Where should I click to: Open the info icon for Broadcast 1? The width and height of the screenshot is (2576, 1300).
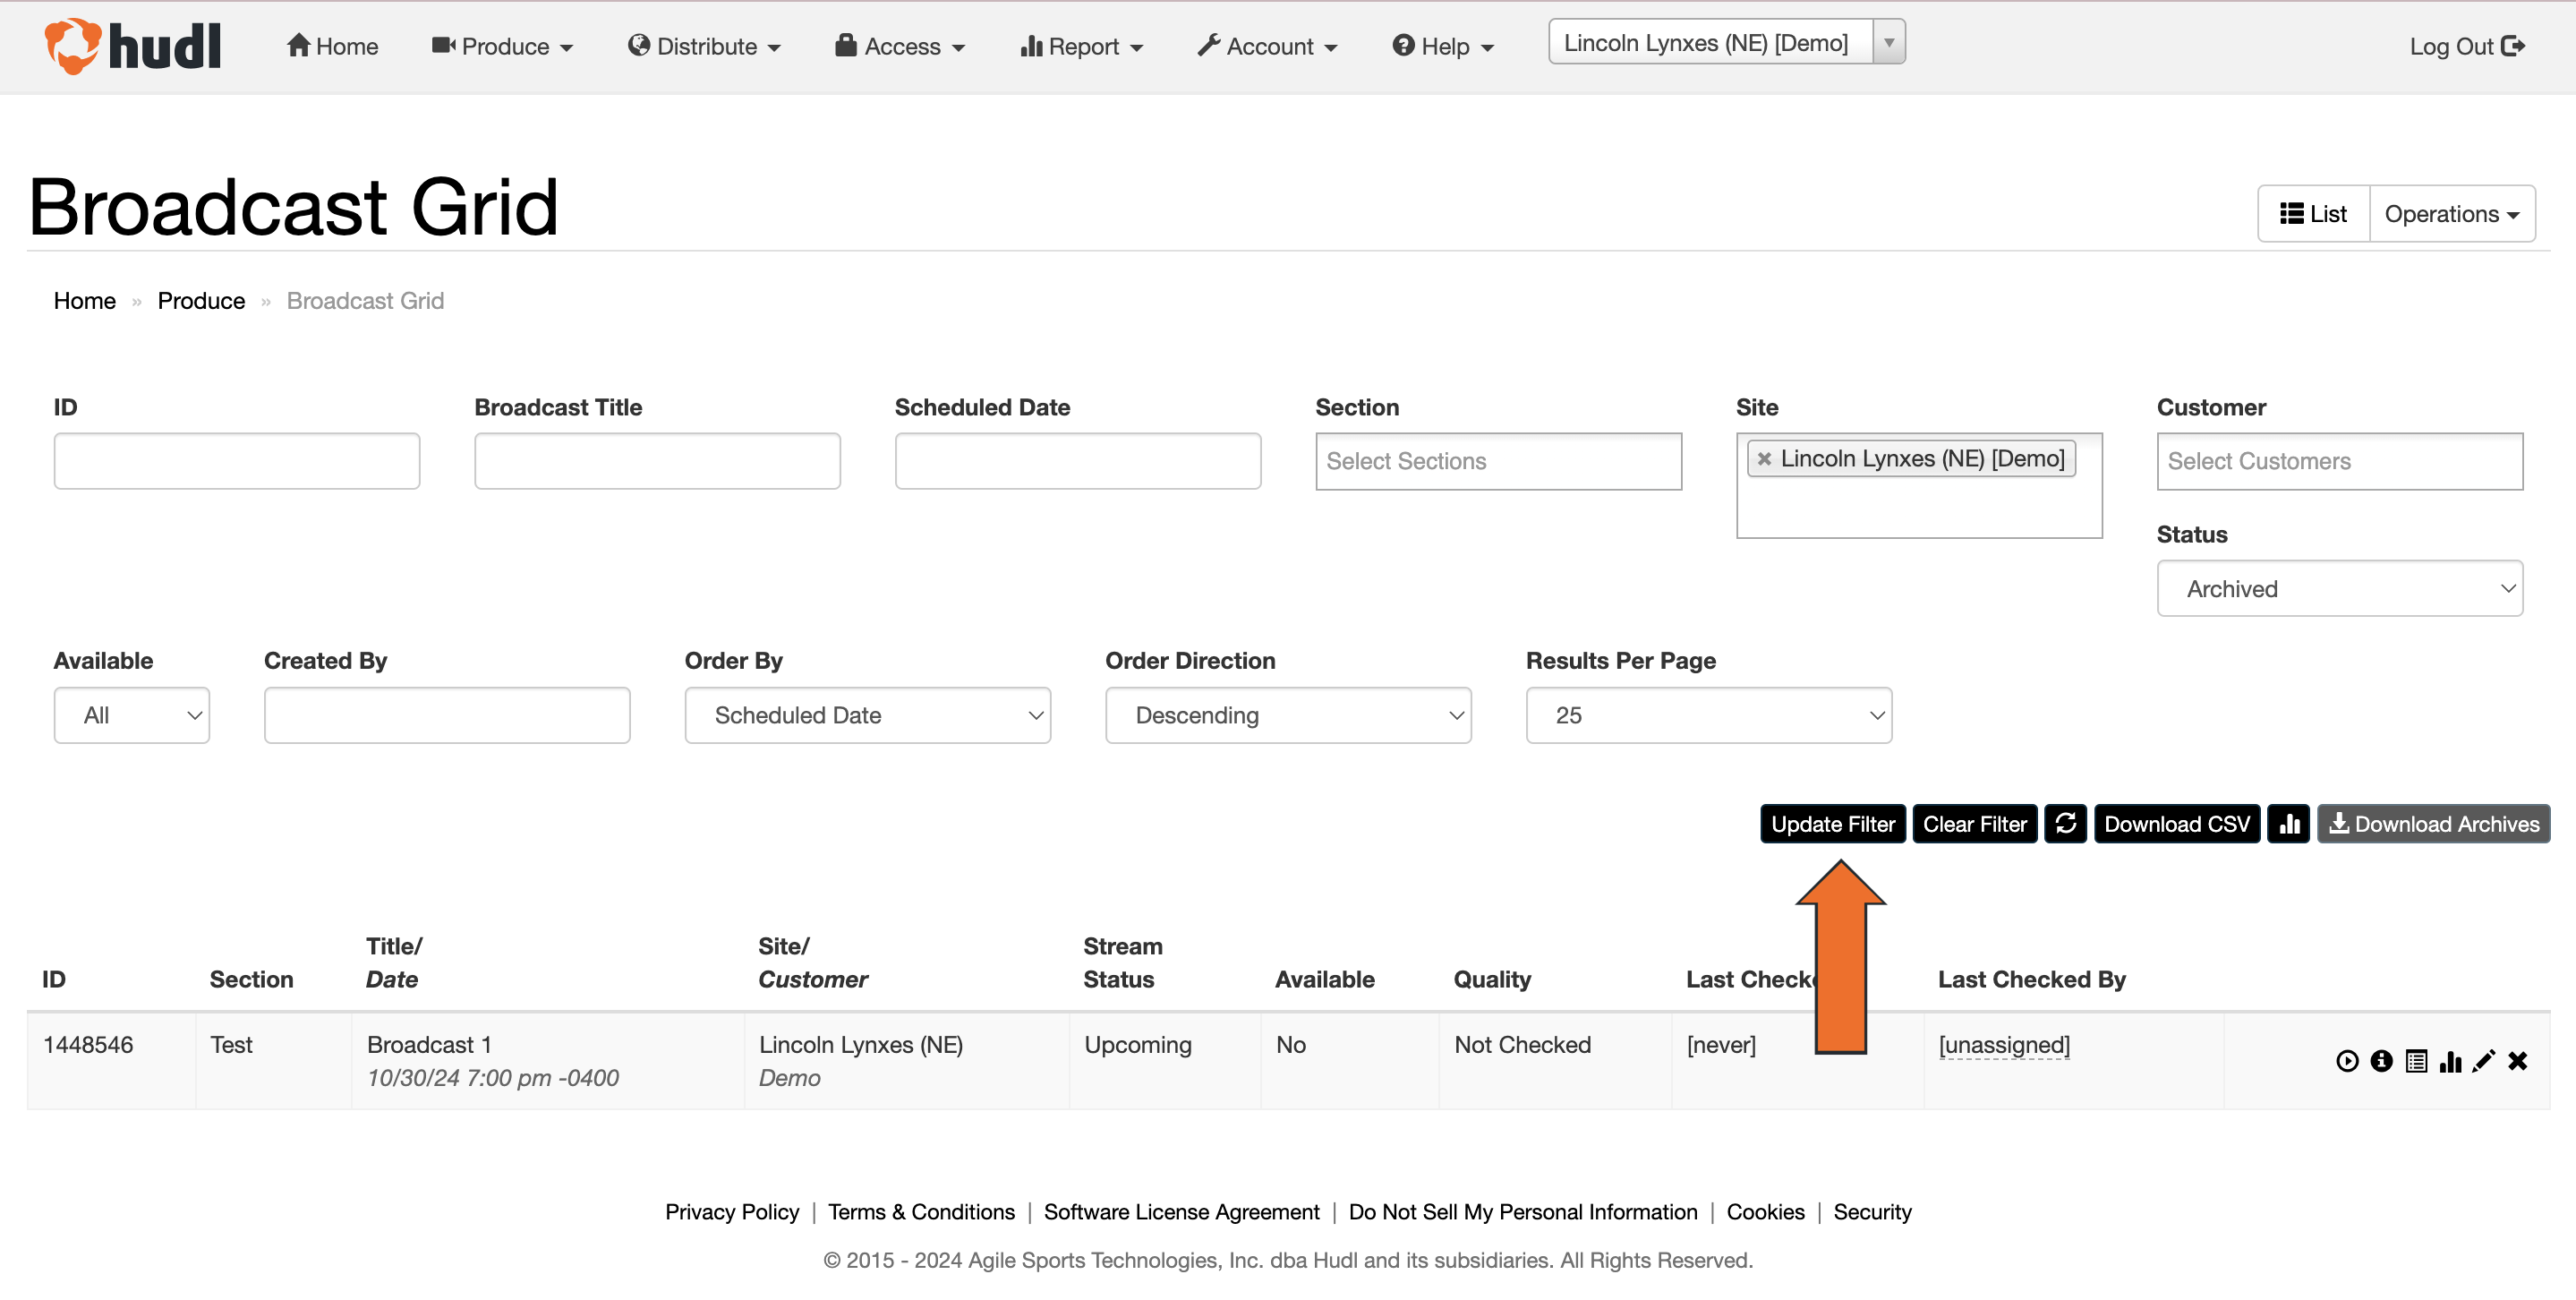pyautogui.click(x=2381, y=1061)
